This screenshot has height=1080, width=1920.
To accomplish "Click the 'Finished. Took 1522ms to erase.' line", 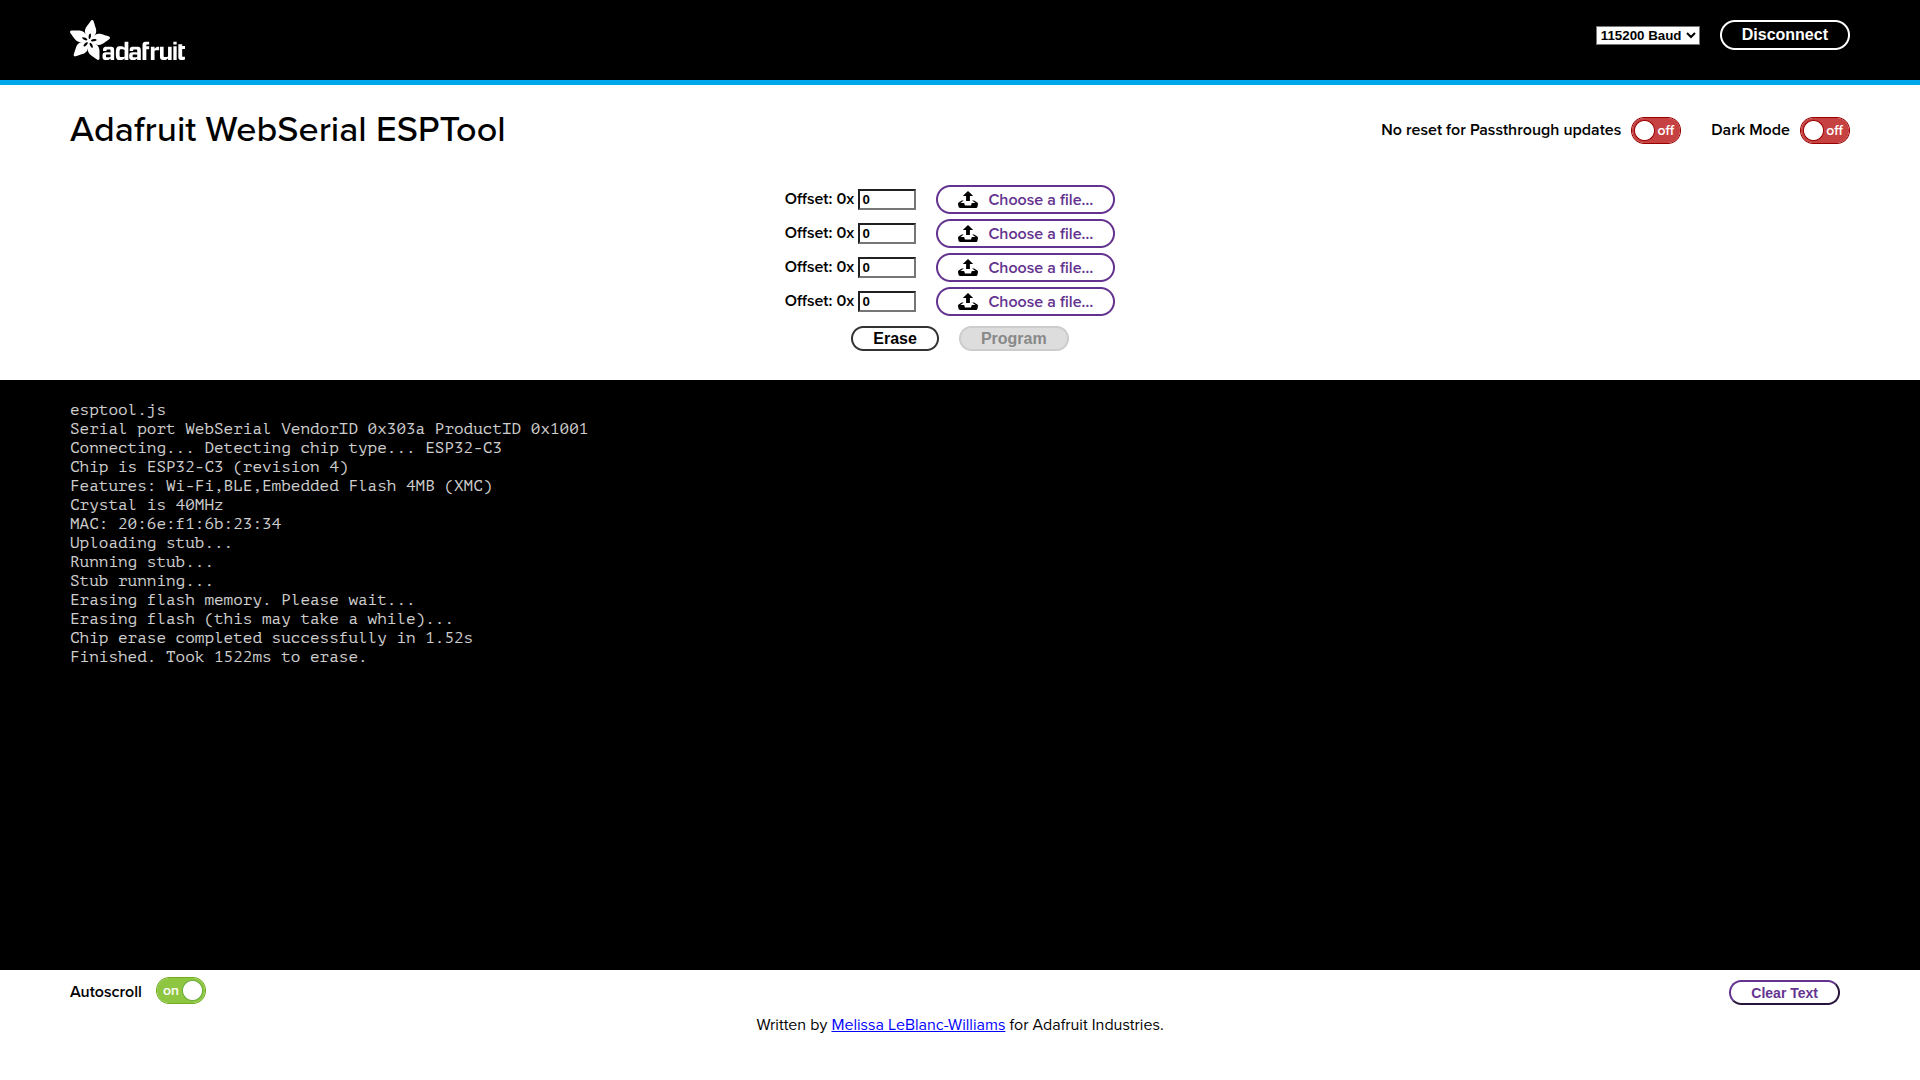I will [218, 657].
